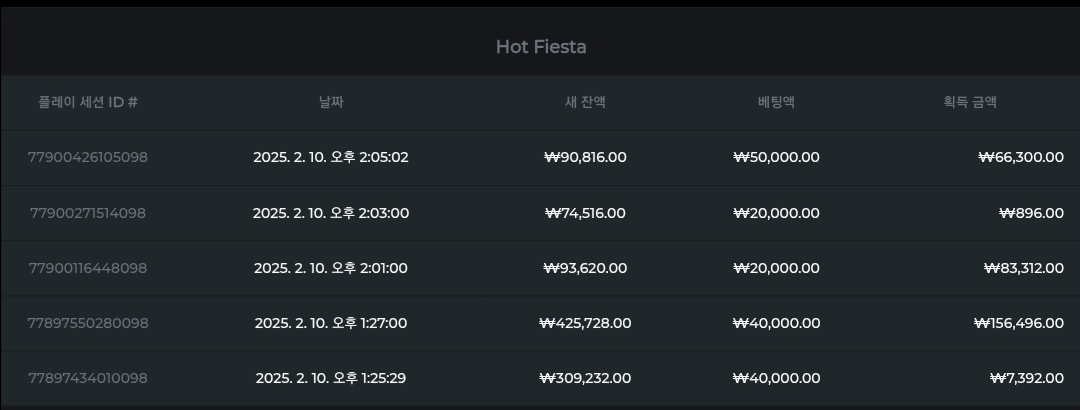Select the balance cell ₩425,728.00
The width and height of the screenshot is (1080, 410).
(x=585, y=323)
